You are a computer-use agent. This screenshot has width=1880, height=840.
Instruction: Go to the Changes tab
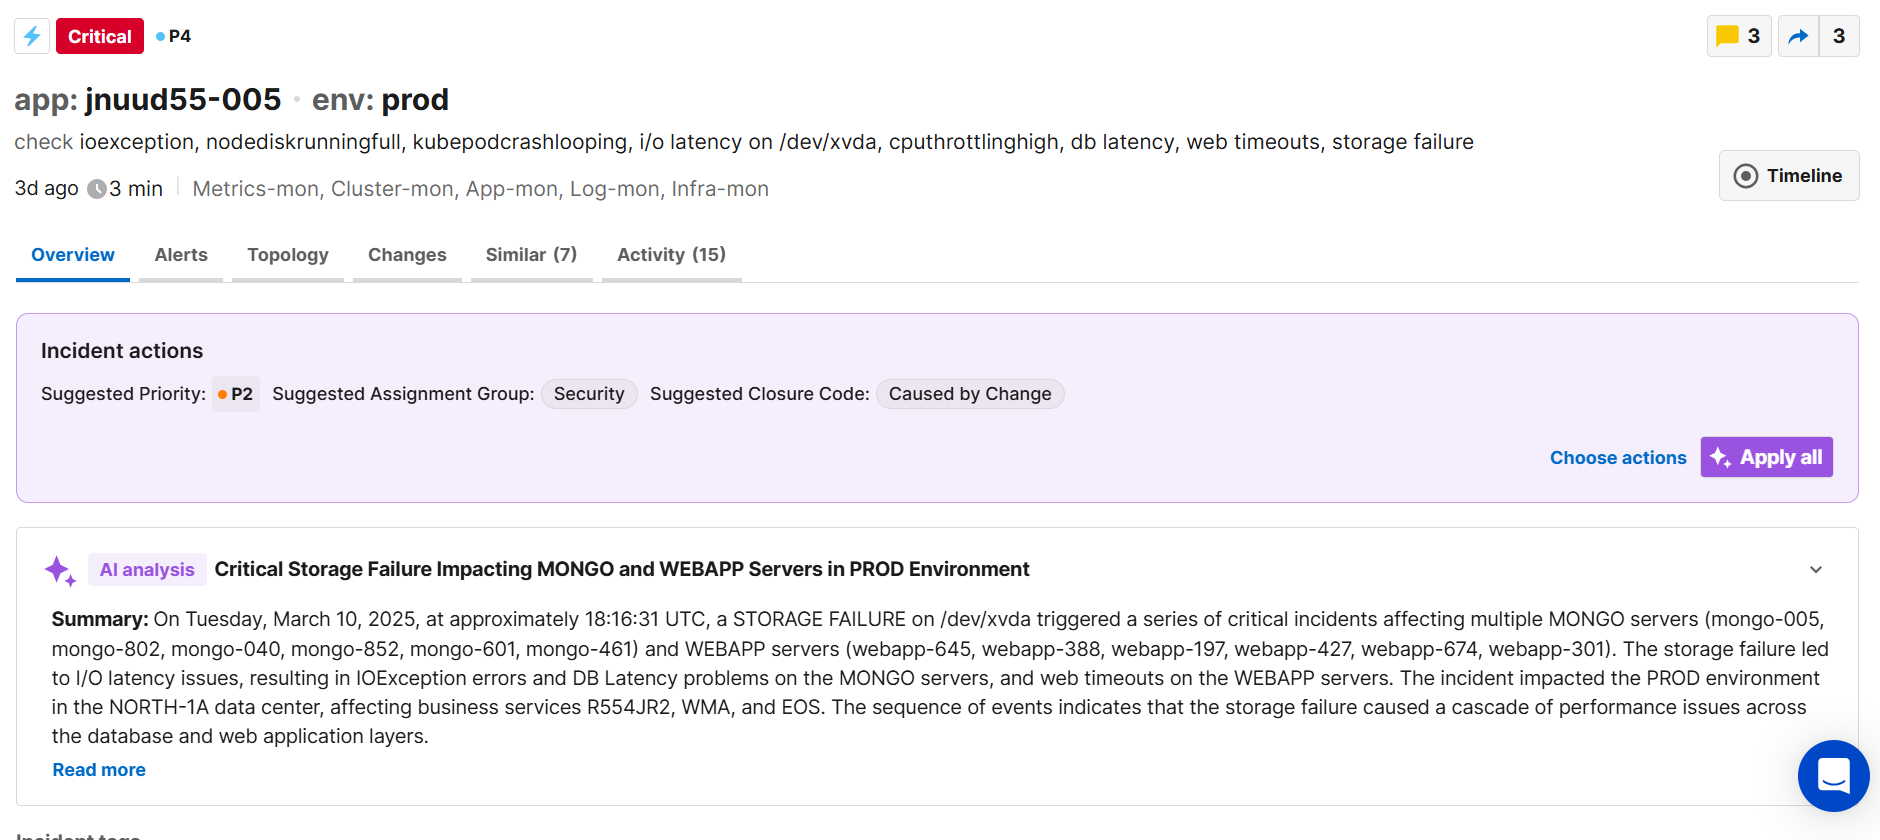(x=407, y=255)
